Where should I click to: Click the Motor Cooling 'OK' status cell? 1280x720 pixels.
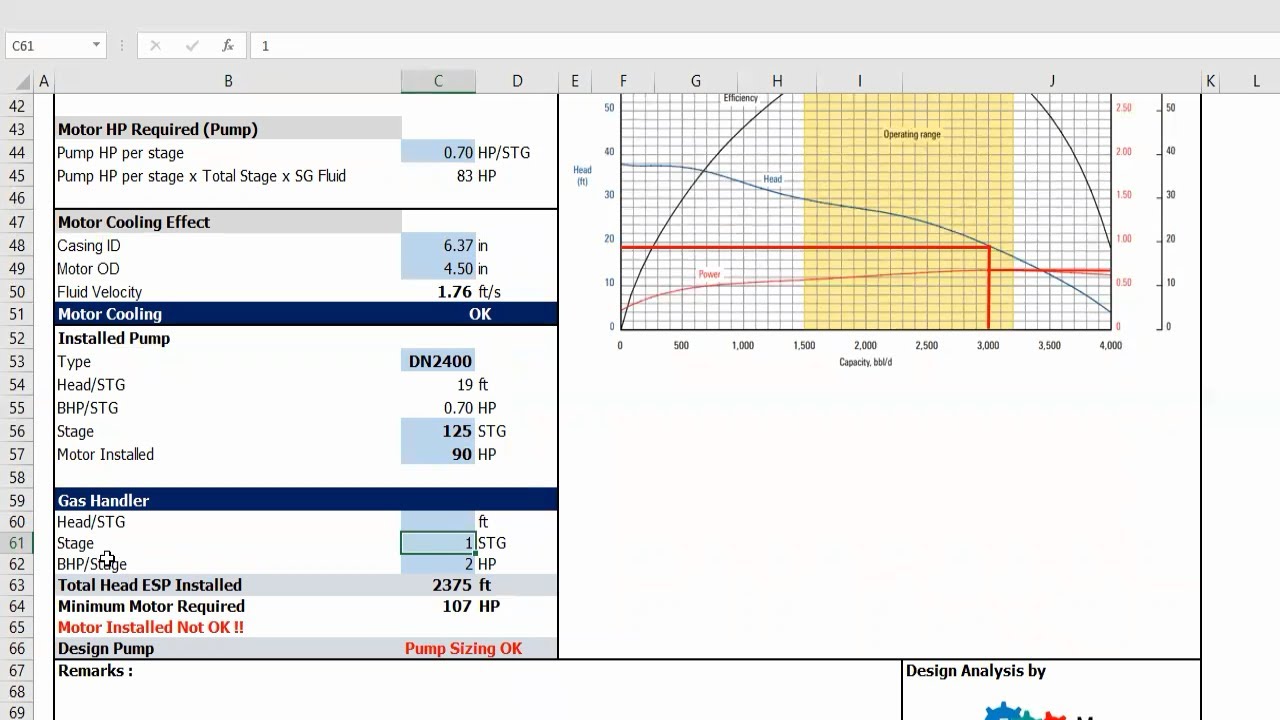coord(479,314)
